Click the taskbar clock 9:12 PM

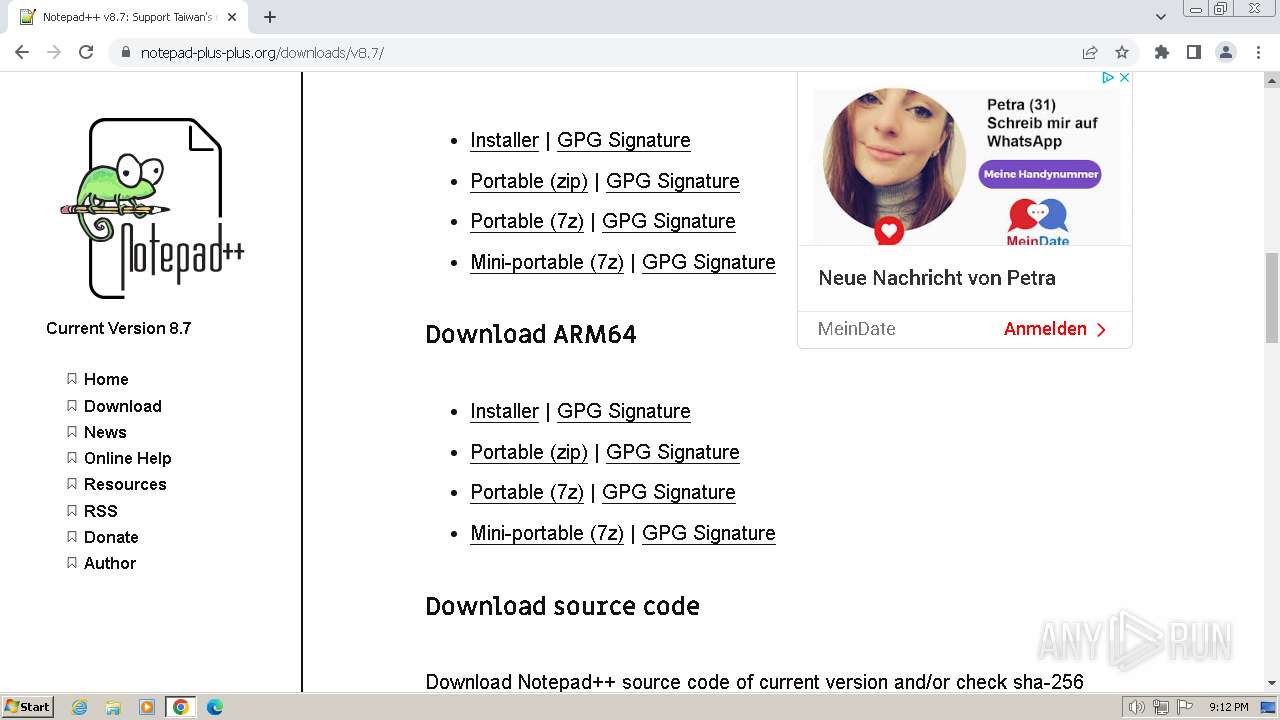(1228, 707)
